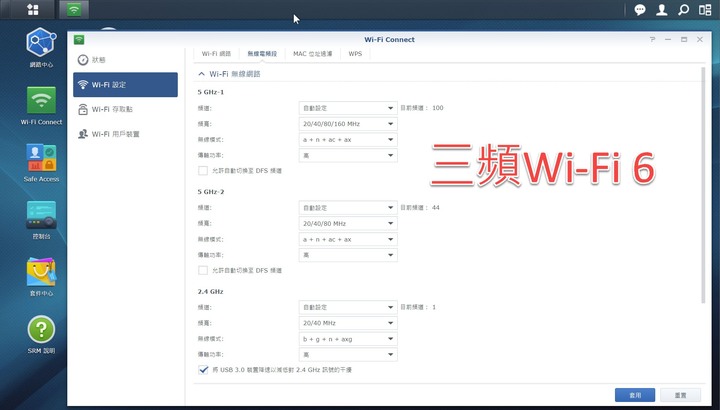720x410 pixels.
Task: Click the blue Apply button
Action: 635,395
